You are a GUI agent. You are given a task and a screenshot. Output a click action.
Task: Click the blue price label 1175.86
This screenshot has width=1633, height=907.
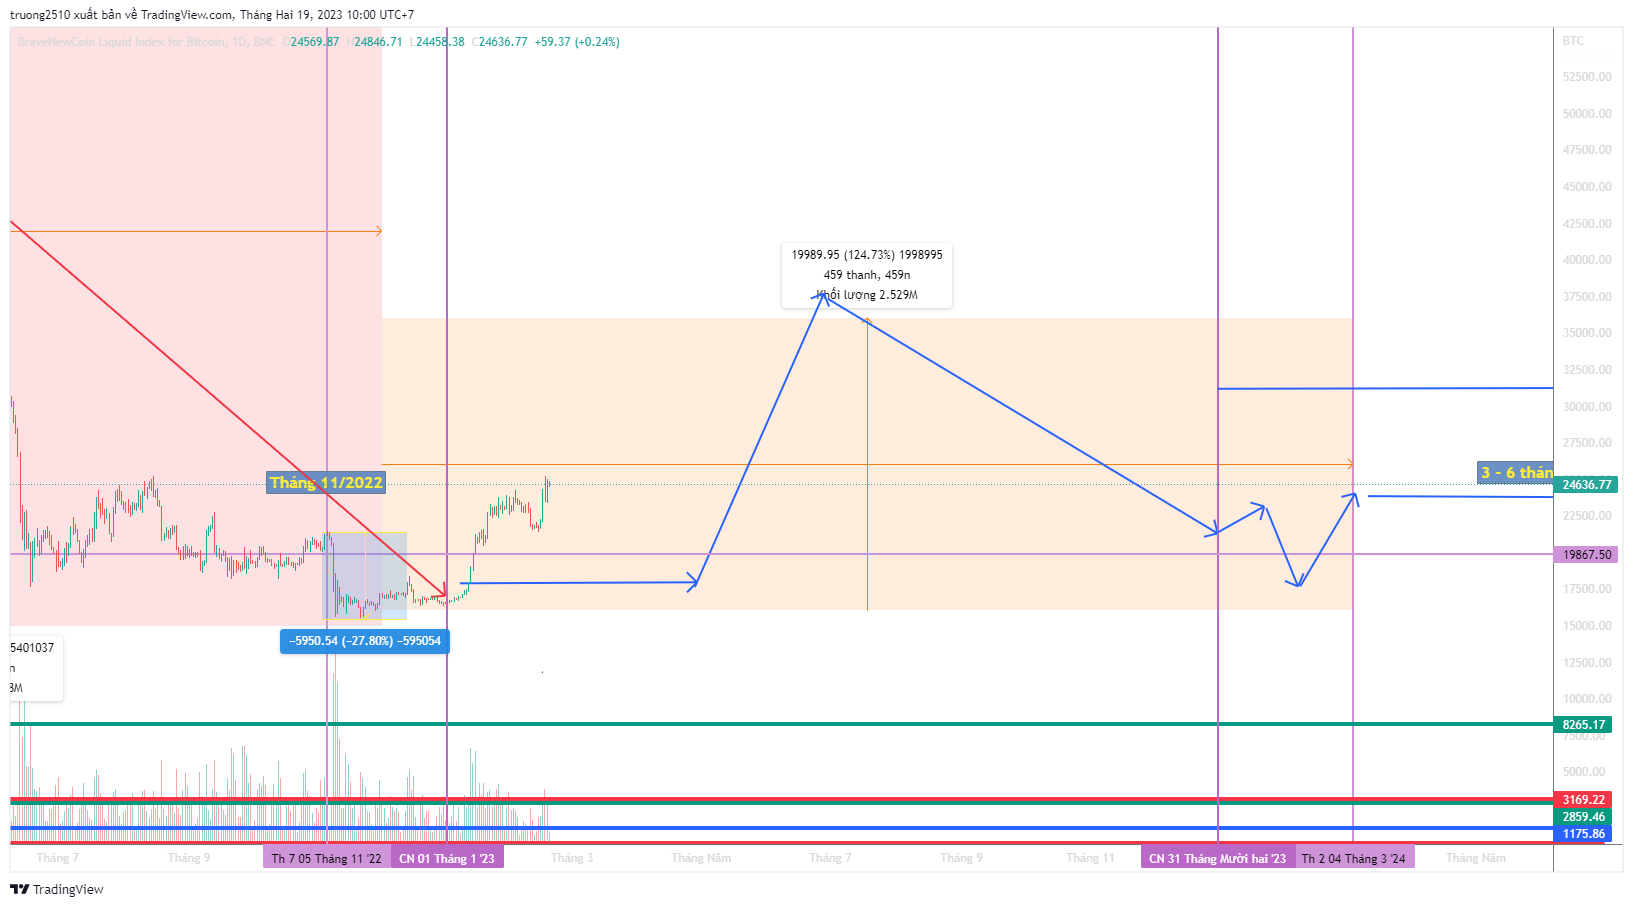(1584, 834)
